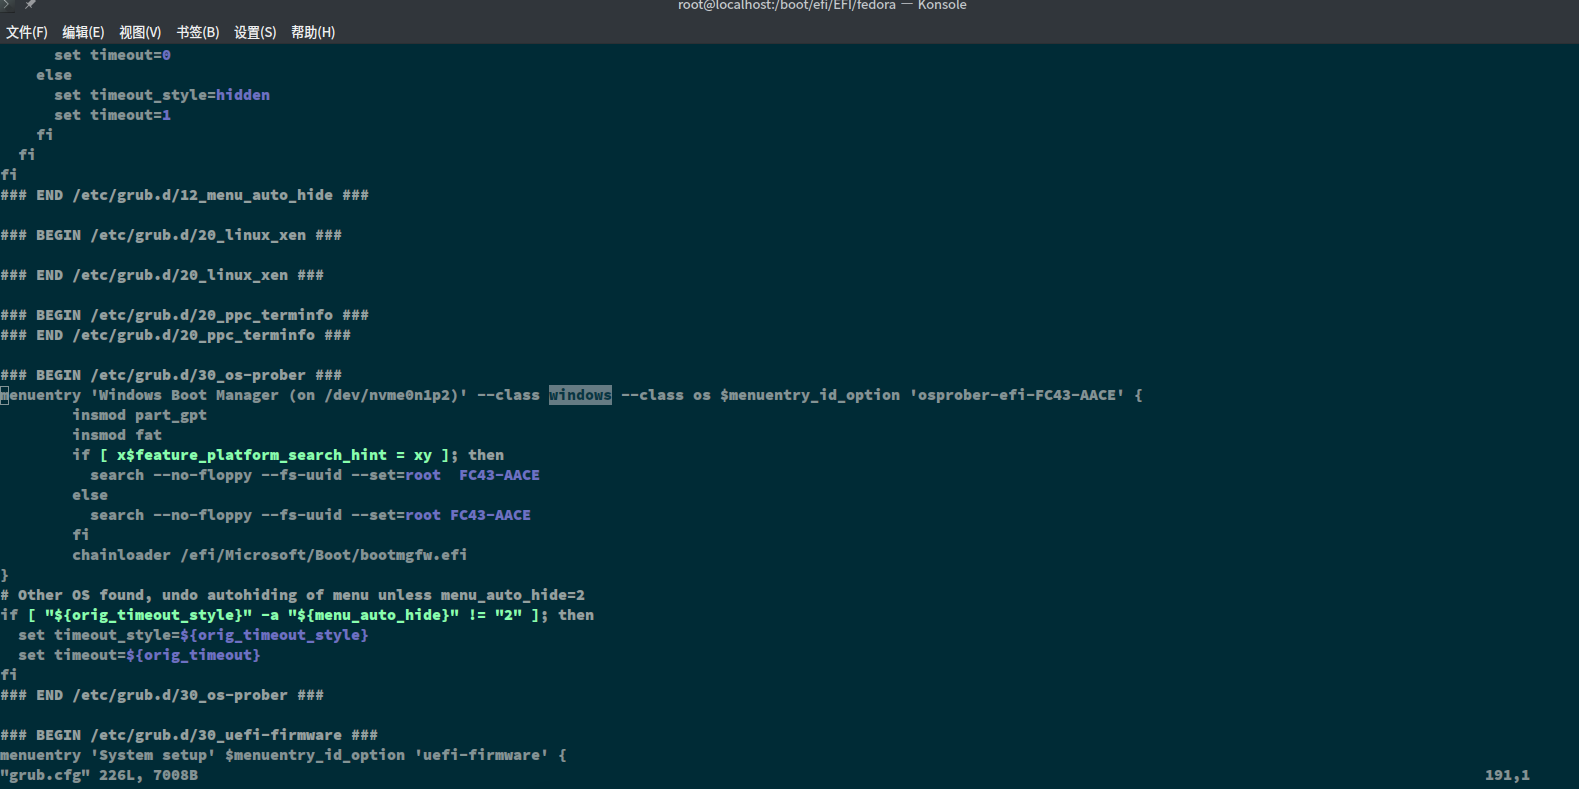Viewport: 1579px width, 789px height.
Task: Click the "# Other OS found" comment
Action: tap(293, 595)
